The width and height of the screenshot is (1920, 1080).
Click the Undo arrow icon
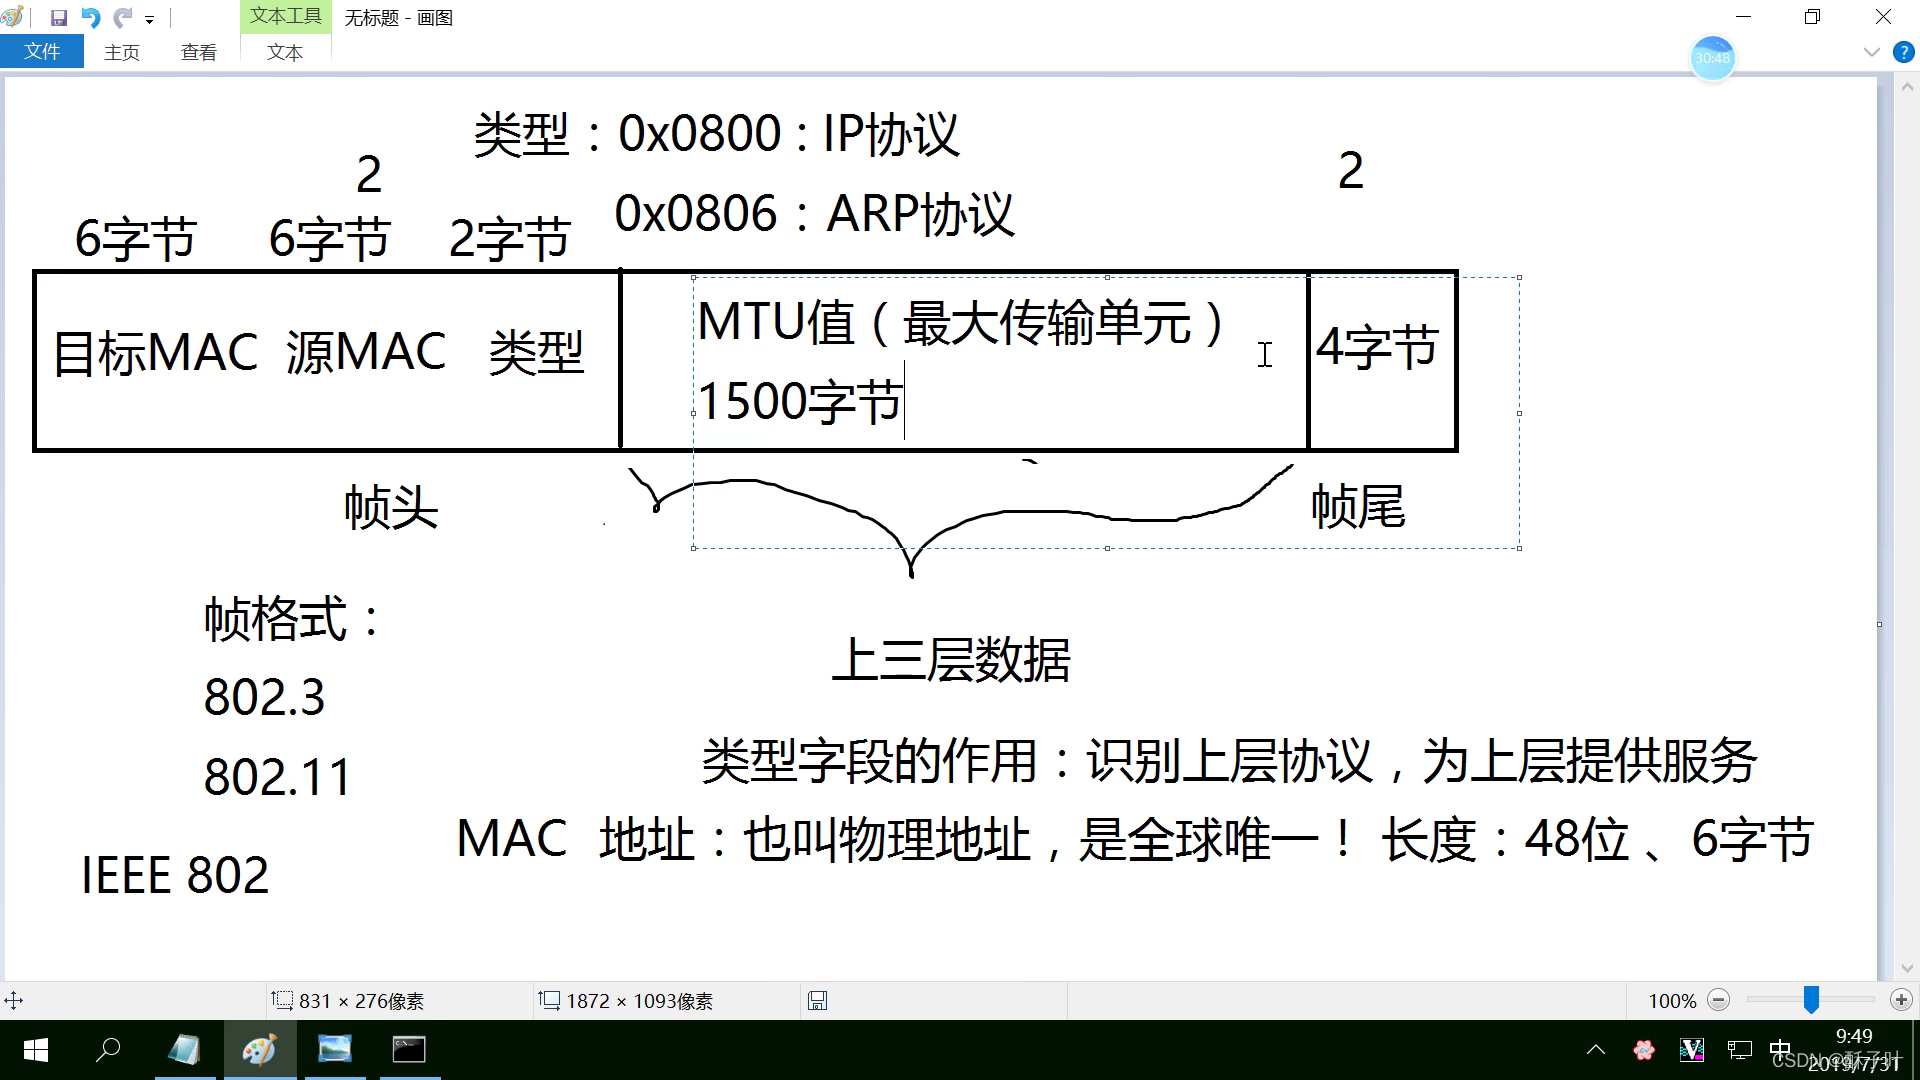(91, 18)
